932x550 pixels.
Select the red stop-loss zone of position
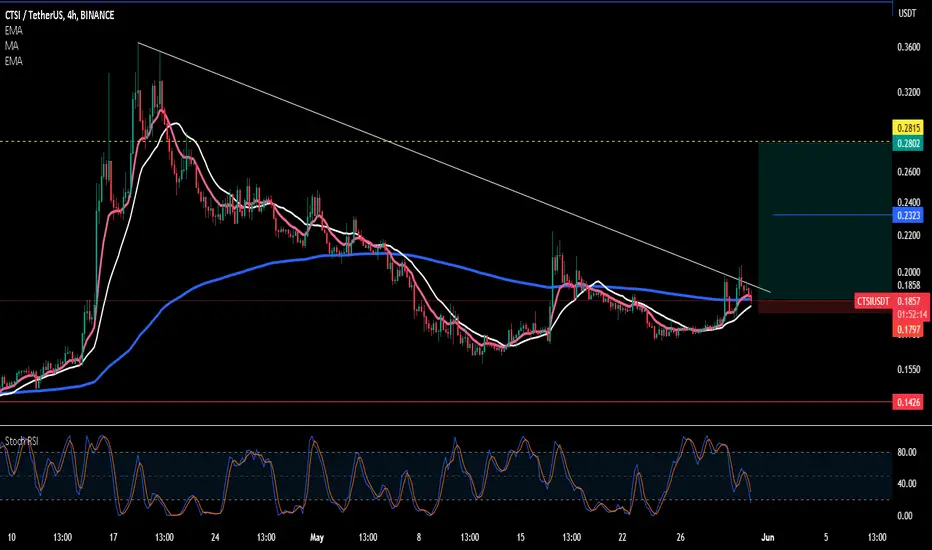825,307
